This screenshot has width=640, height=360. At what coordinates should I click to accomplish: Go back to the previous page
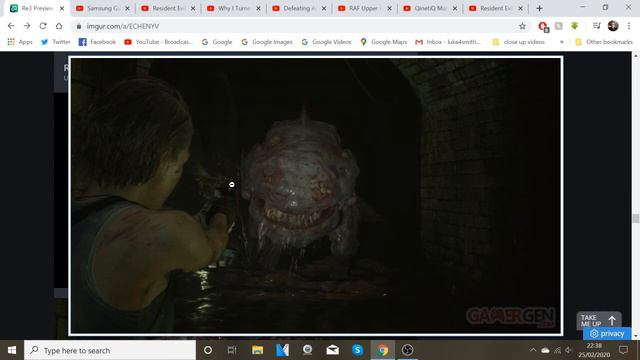pos(11,26)
